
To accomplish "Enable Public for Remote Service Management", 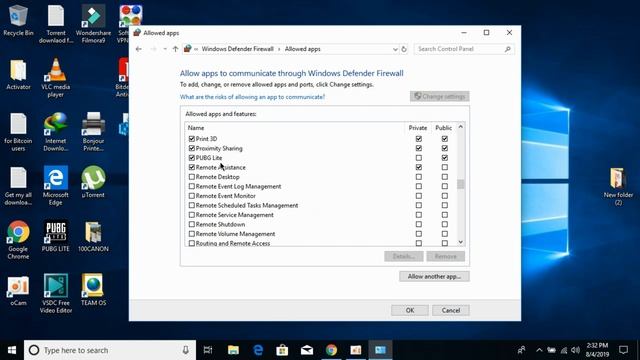I will click(x=444, y=215).
